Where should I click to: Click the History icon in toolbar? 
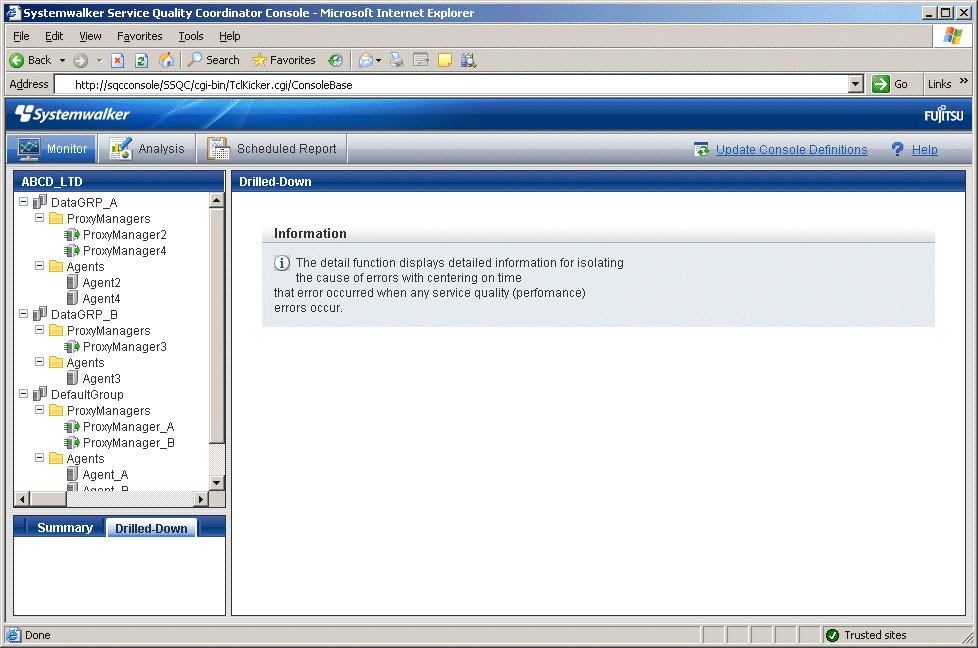click(336, 60)
